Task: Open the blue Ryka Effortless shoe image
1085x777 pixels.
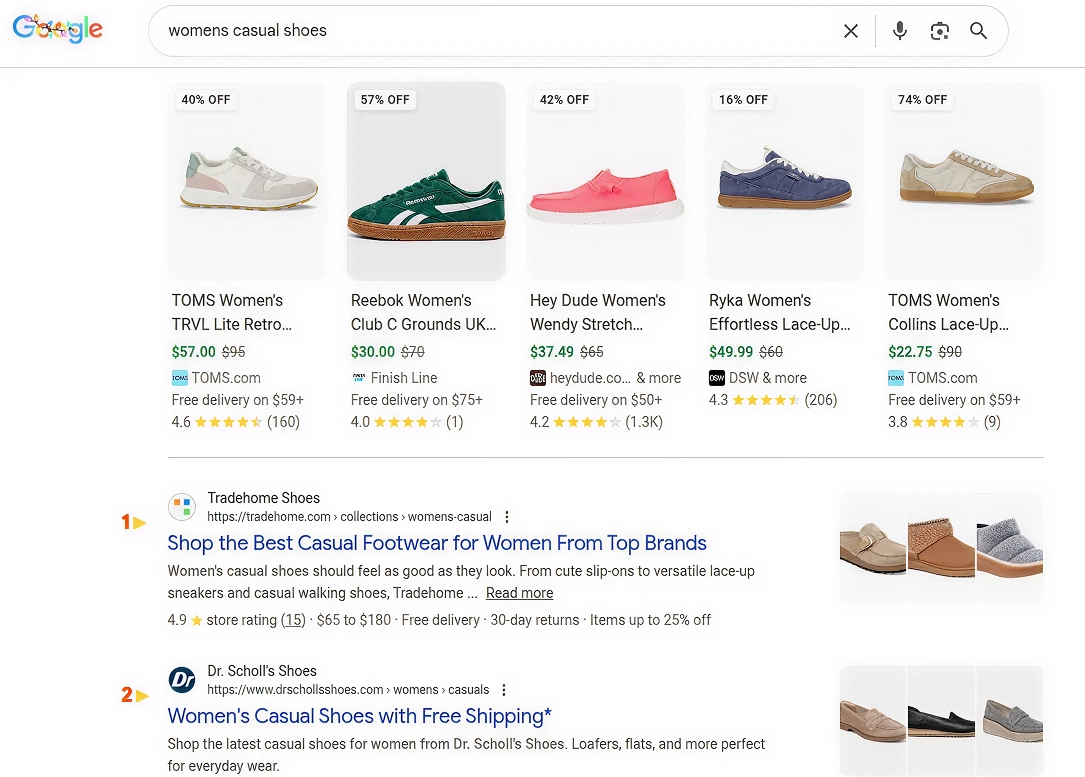Action: (x=785, y=181)
